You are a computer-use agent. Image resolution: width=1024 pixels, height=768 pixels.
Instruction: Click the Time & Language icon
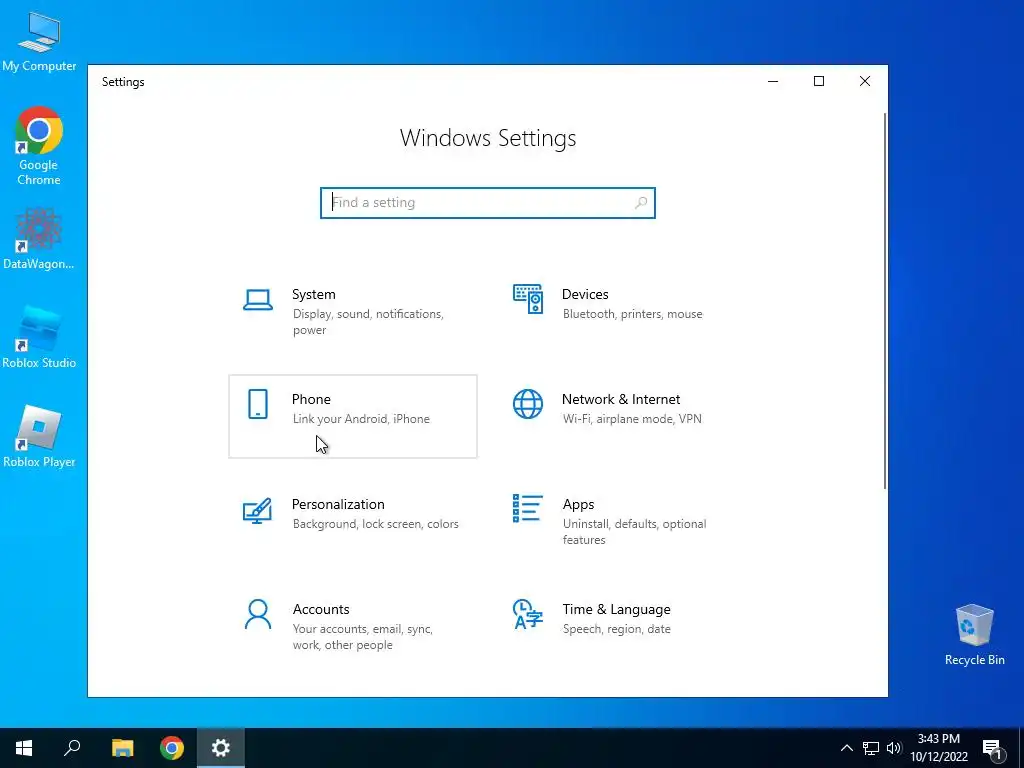(x=528, y=614)
